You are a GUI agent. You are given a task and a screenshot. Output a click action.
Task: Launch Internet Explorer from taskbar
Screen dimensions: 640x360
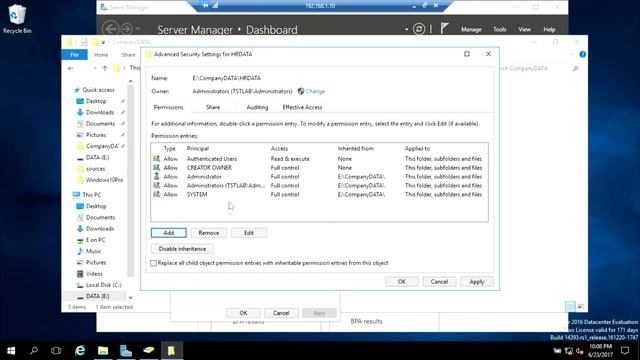click(80, 351)
